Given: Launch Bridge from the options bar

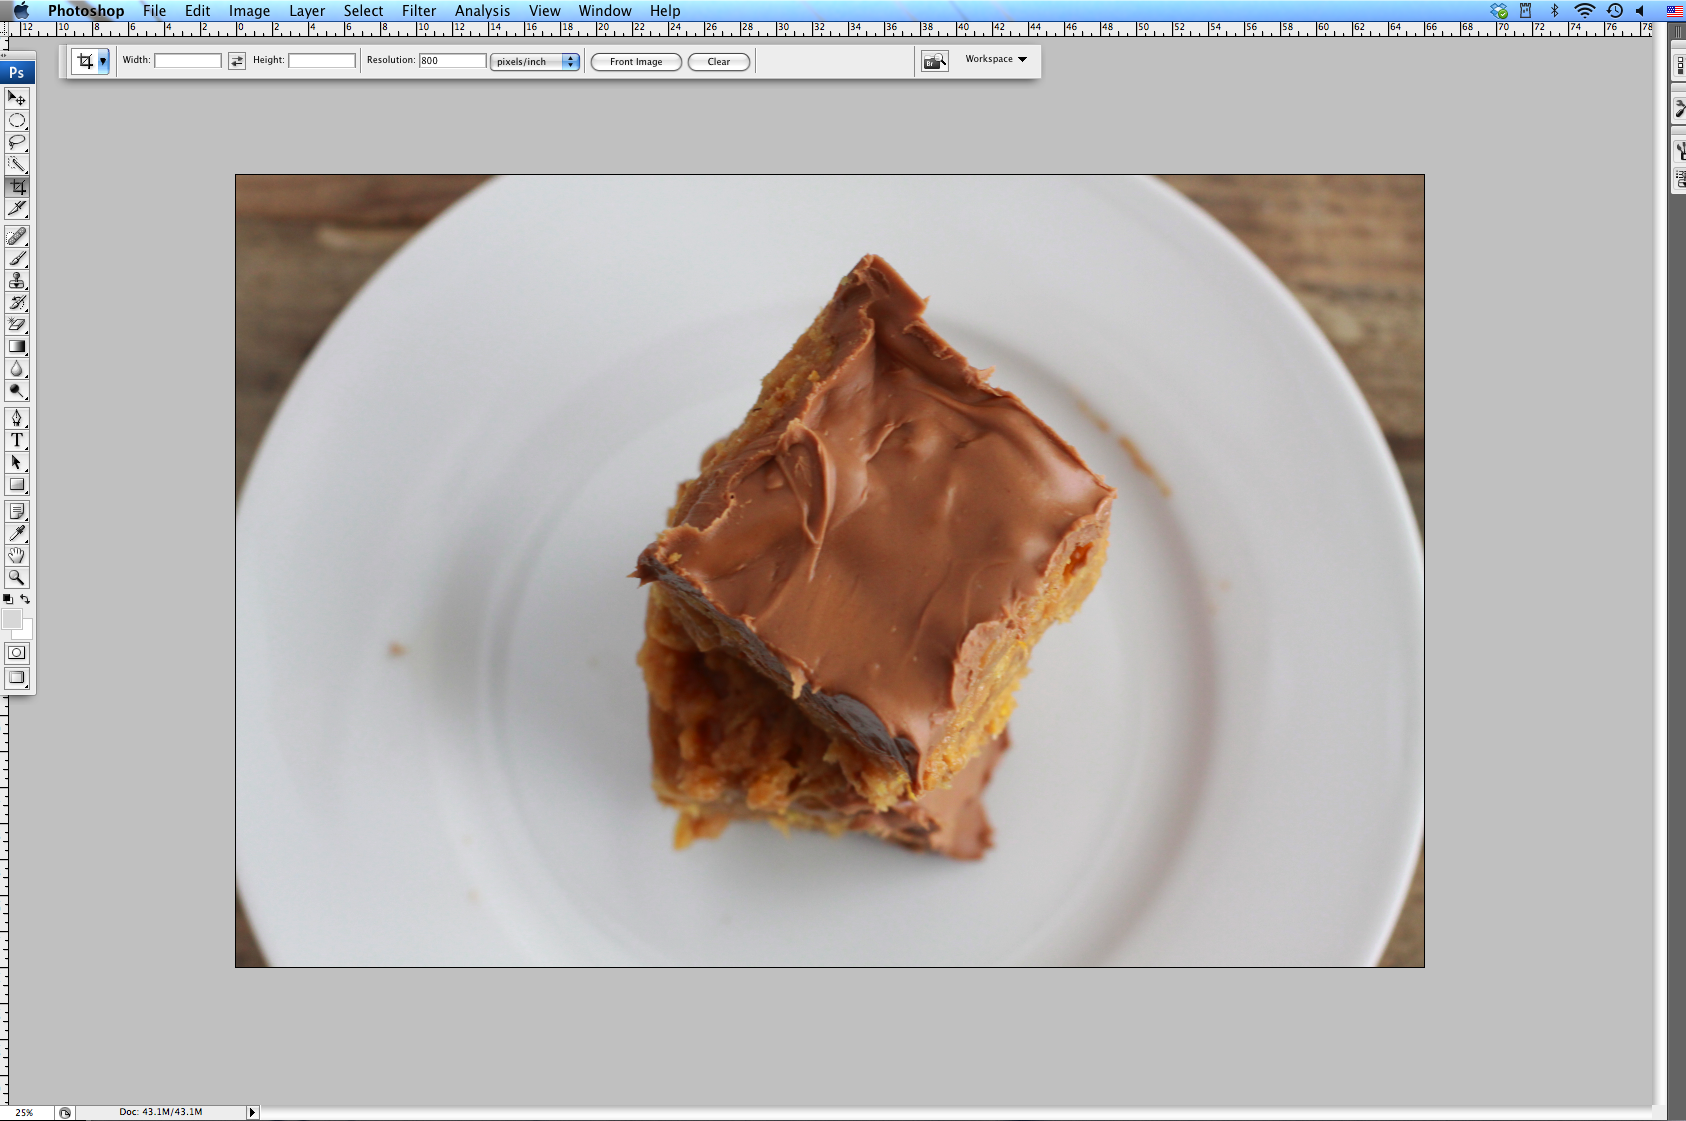Looking at the screenshot, I should pos(935,61).
